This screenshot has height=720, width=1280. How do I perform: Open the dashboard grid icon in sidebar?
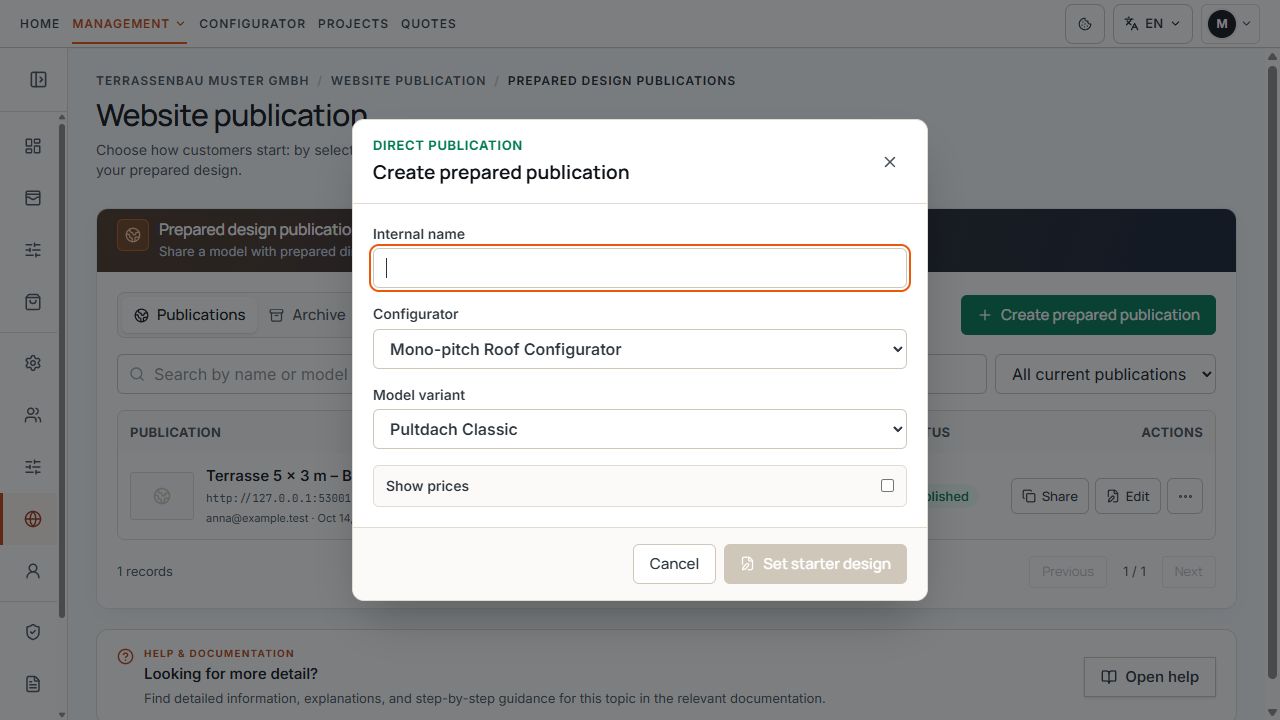[33, 146]
